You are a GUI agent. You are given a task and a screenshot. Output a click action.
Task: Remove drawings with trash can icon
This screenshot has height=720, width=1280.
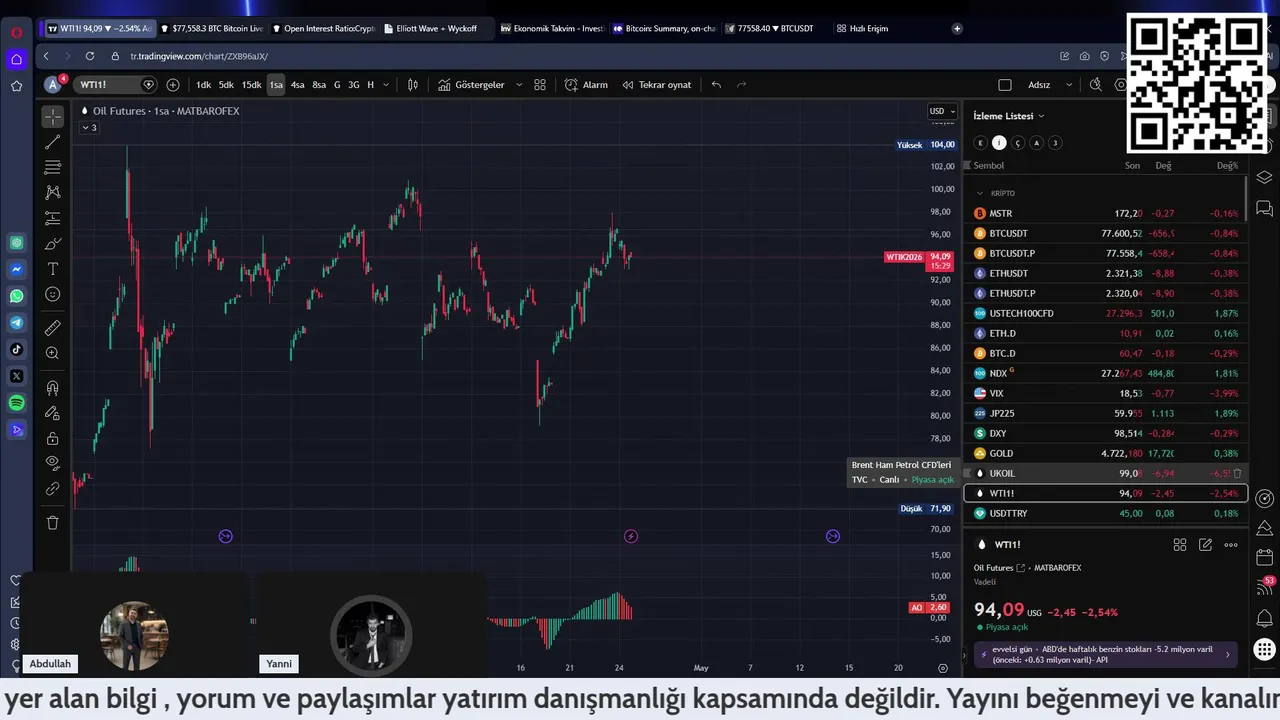pyautogui.click(x=53, y=523)
